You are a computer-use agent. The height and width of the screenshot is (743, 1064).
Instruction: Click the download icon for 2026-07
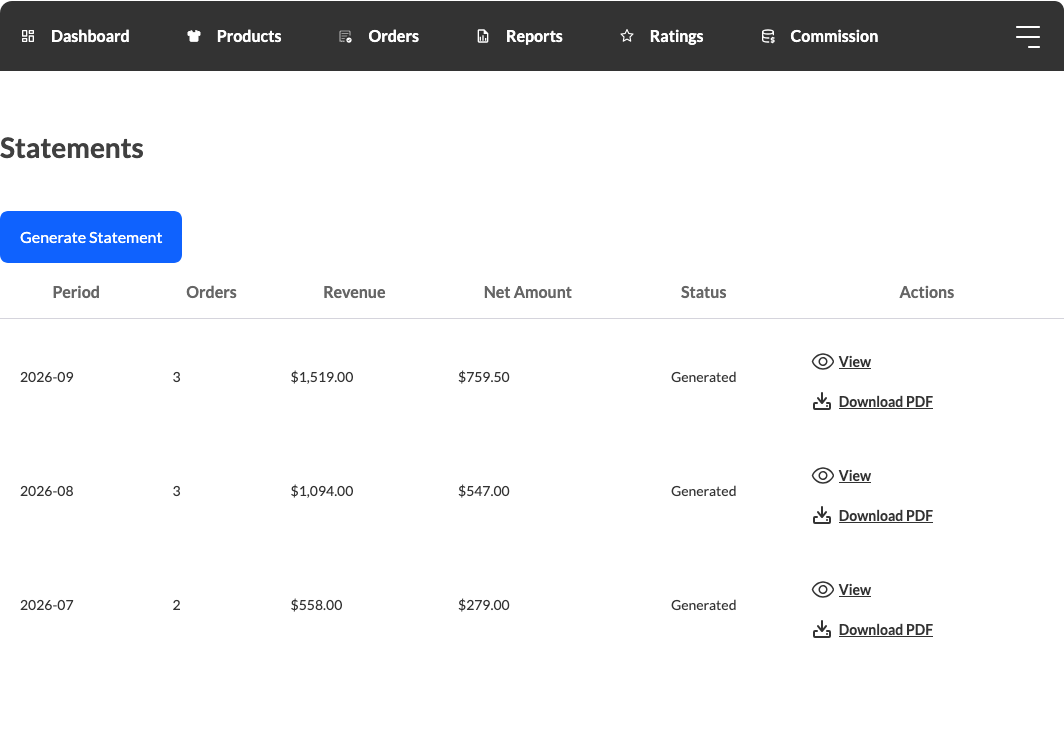click(822, 629)
